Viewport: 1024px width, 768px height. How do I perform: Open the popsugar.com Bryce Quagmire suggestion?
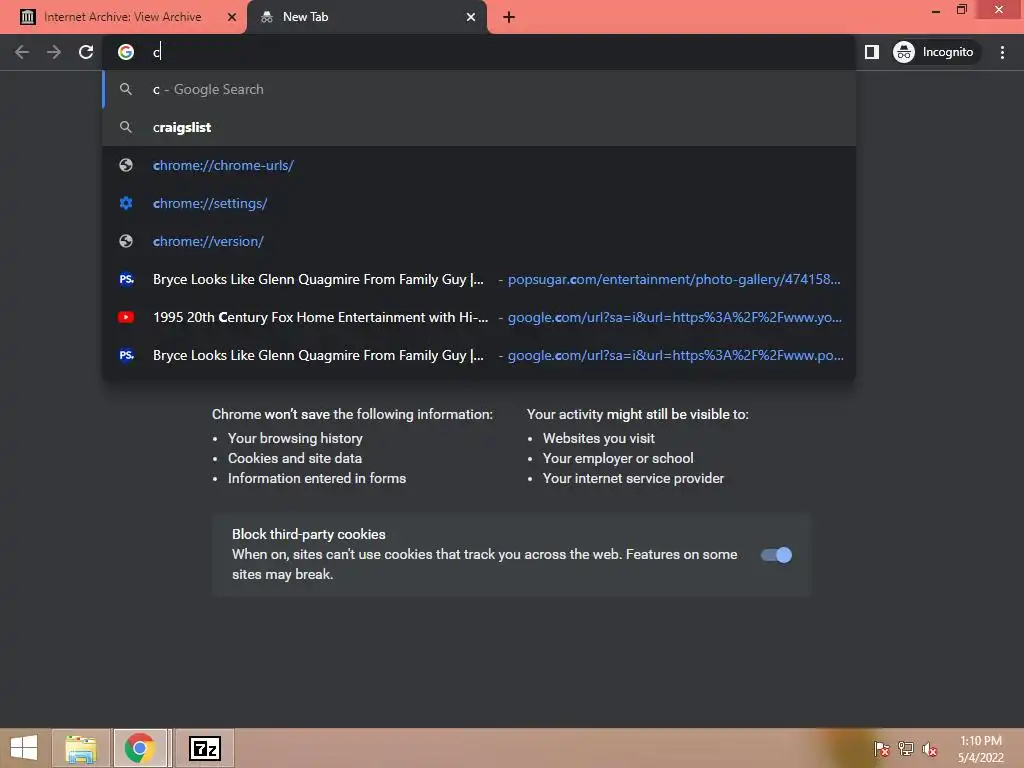pos(479,280)
